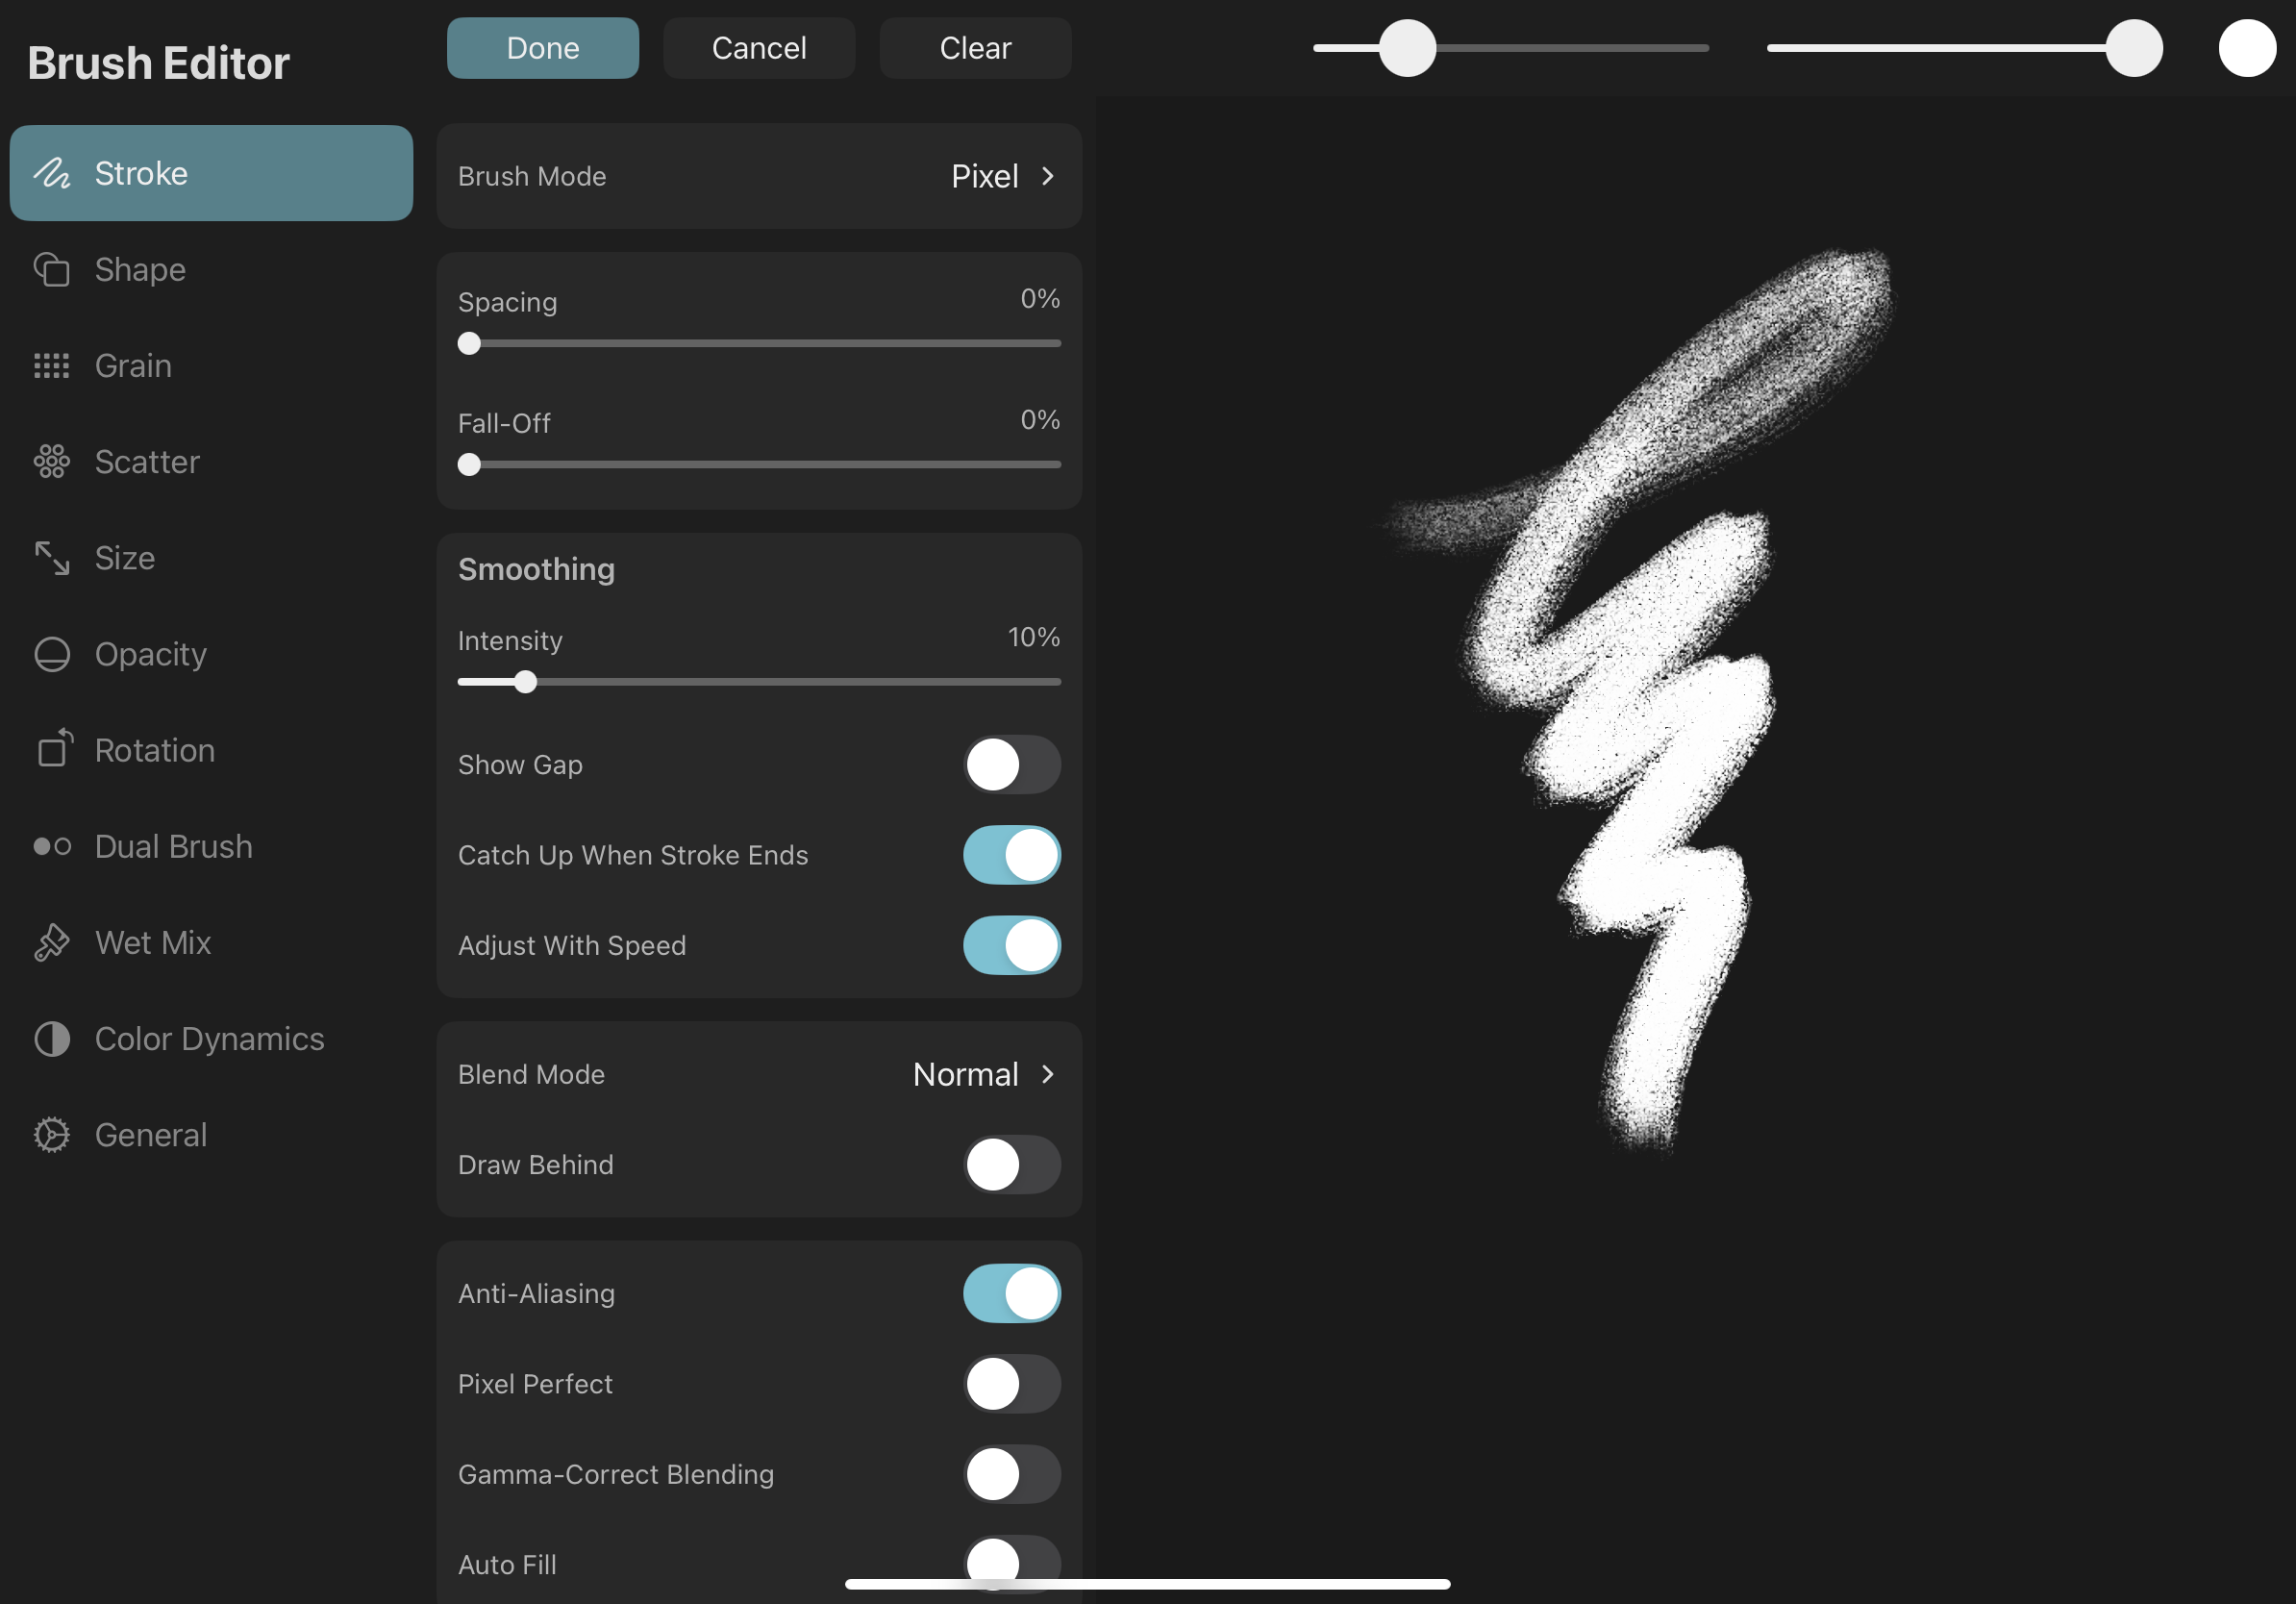
Task: Click the Smoothing section heading
Action: pos(536,569)
